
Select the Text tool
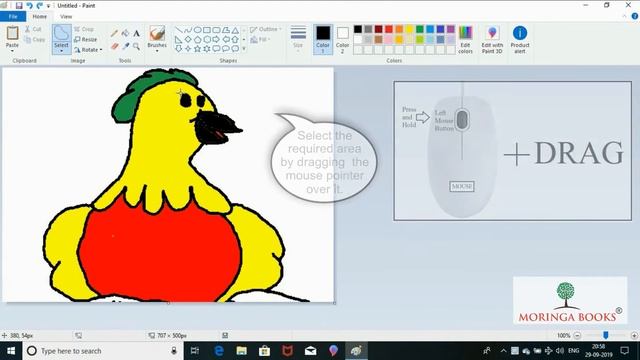136,33
